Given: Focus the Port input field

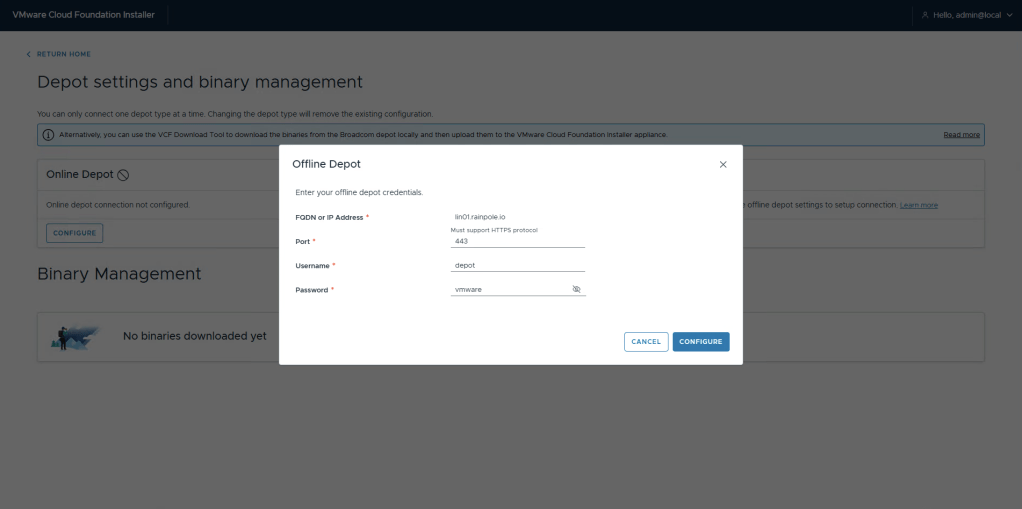Looking at the screenshot, I should click(x=518, y=241).
